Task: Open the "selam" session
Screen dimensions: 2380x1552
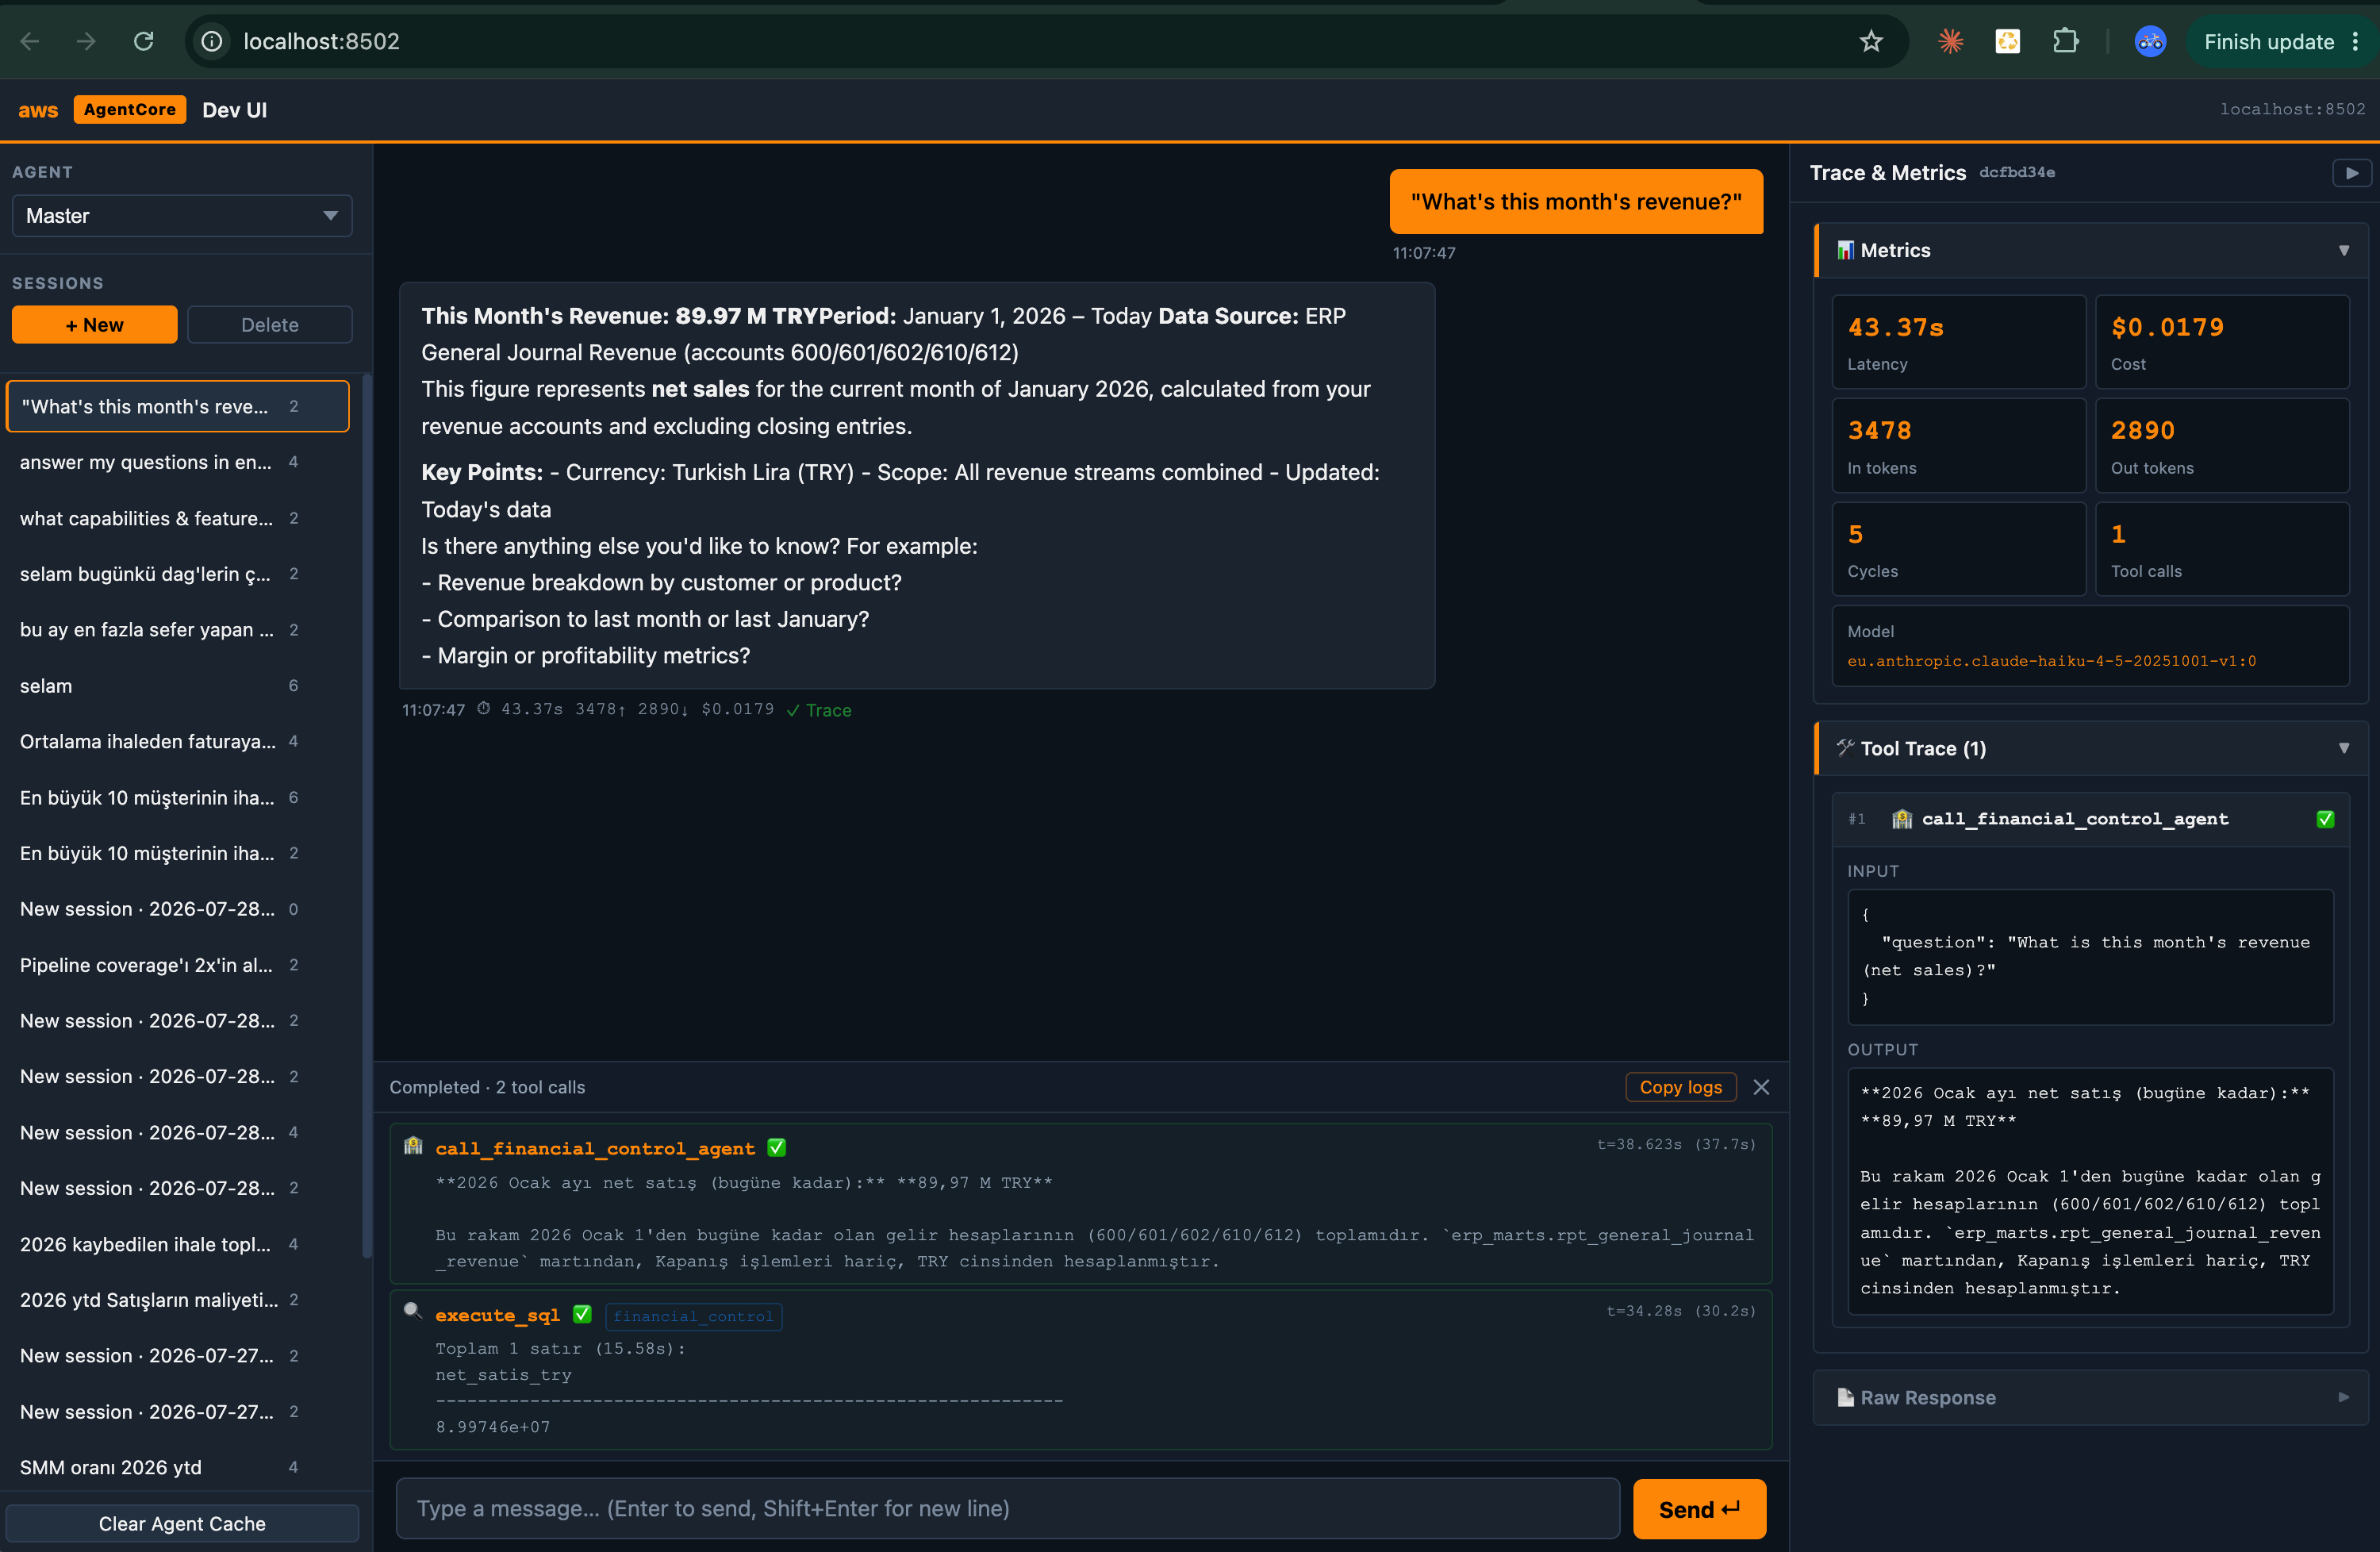Action: 178,686
